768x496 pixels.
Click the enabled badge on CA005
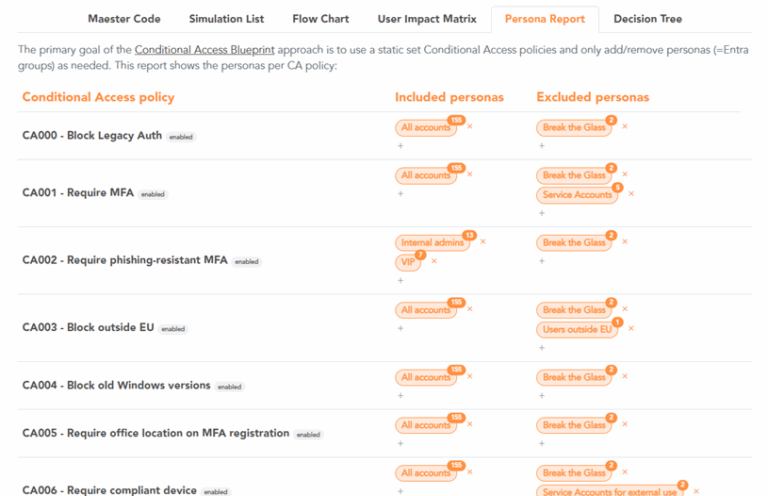pos(308,435)
